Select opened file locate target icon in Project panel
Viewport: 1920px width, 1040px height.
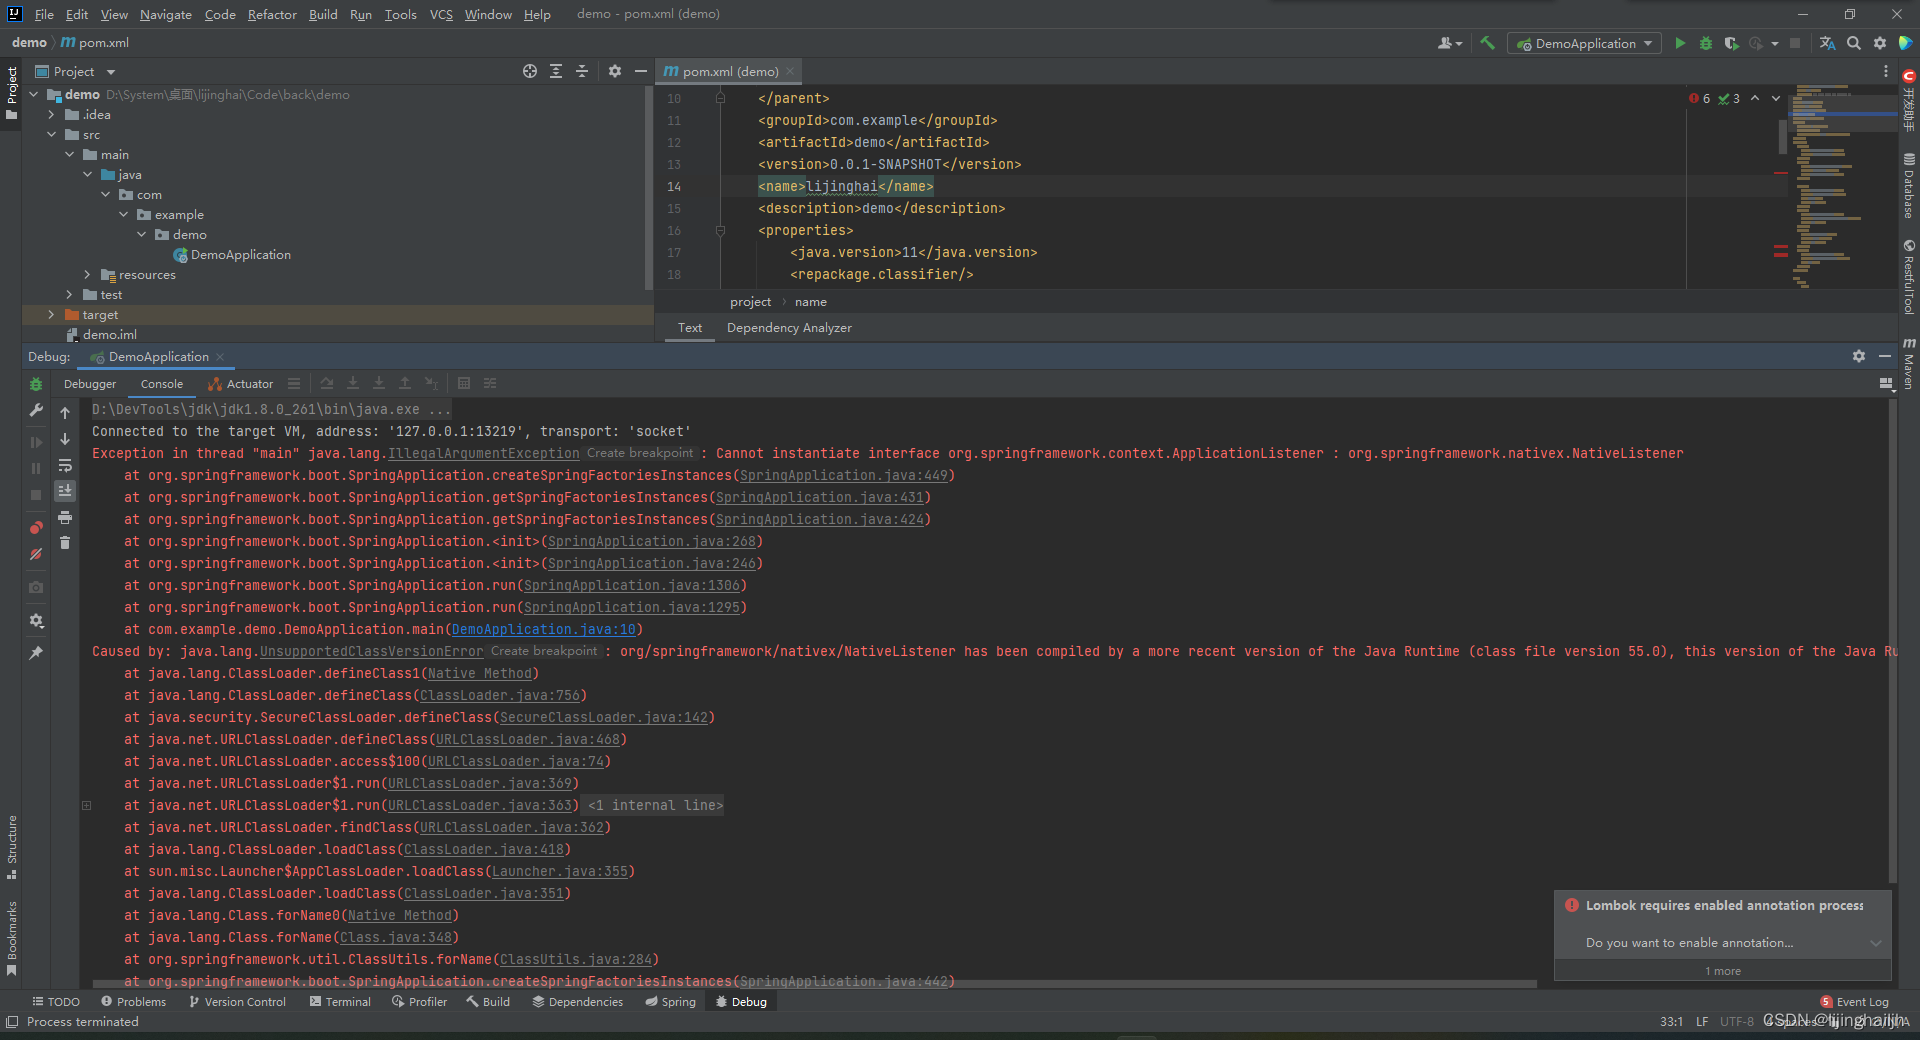point(530,71)
